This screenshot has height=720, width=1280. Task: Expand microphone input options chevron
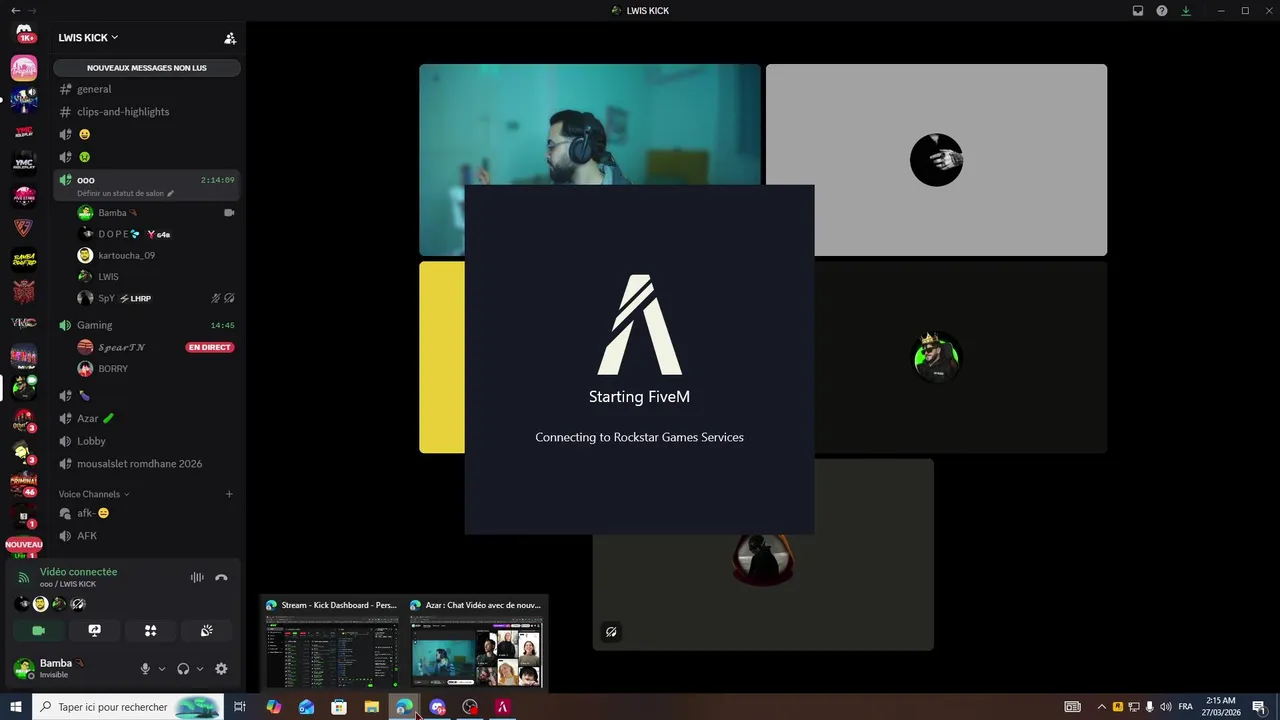coord(161,669)
